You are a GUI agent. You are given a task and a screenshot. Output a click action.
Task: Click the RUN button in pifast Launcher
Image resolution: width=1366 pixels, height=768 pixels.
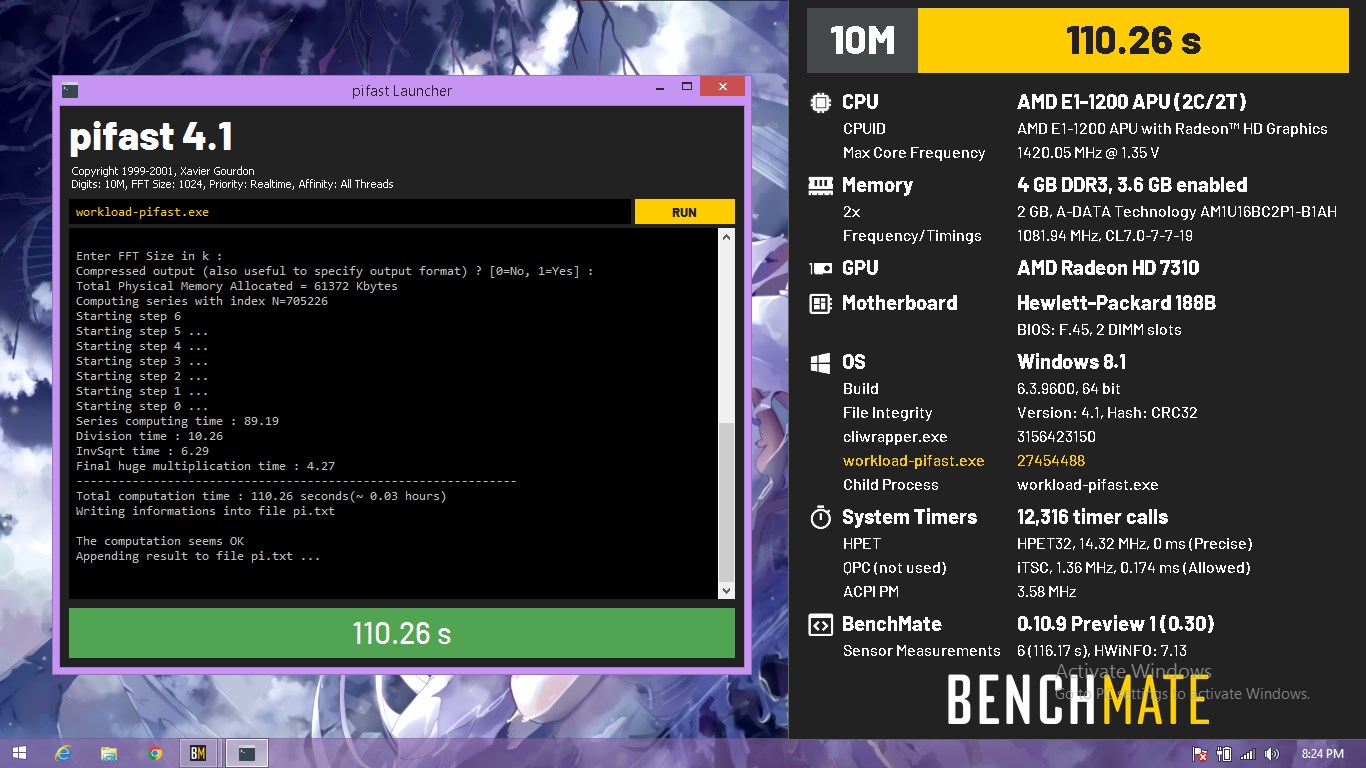click(684, 212)
